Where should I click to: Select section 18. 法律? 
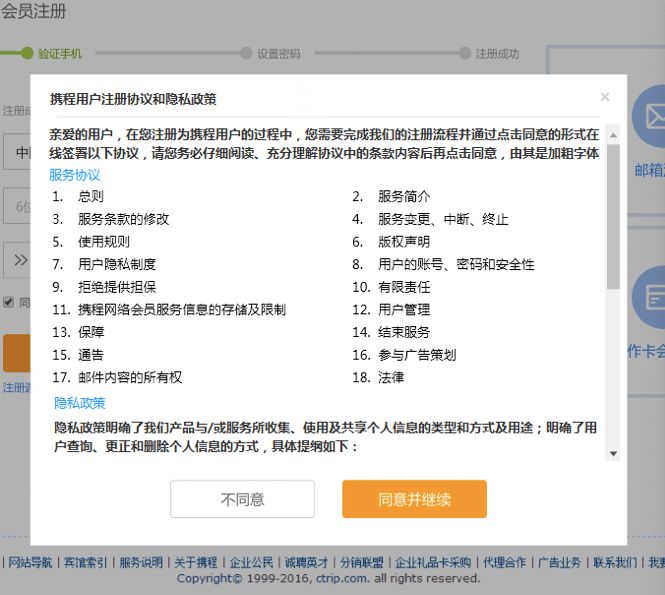click(x=378, y=377)
